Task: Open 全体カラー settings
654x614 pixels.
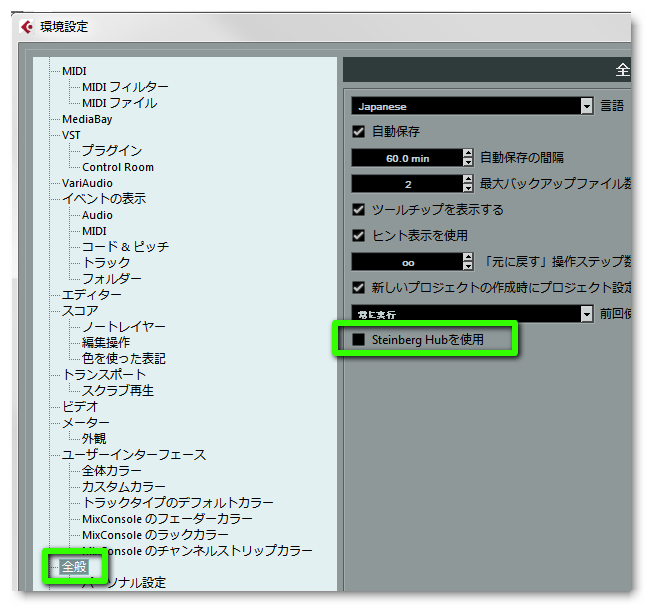Action: pyautogui.click(x=112, y=471)
